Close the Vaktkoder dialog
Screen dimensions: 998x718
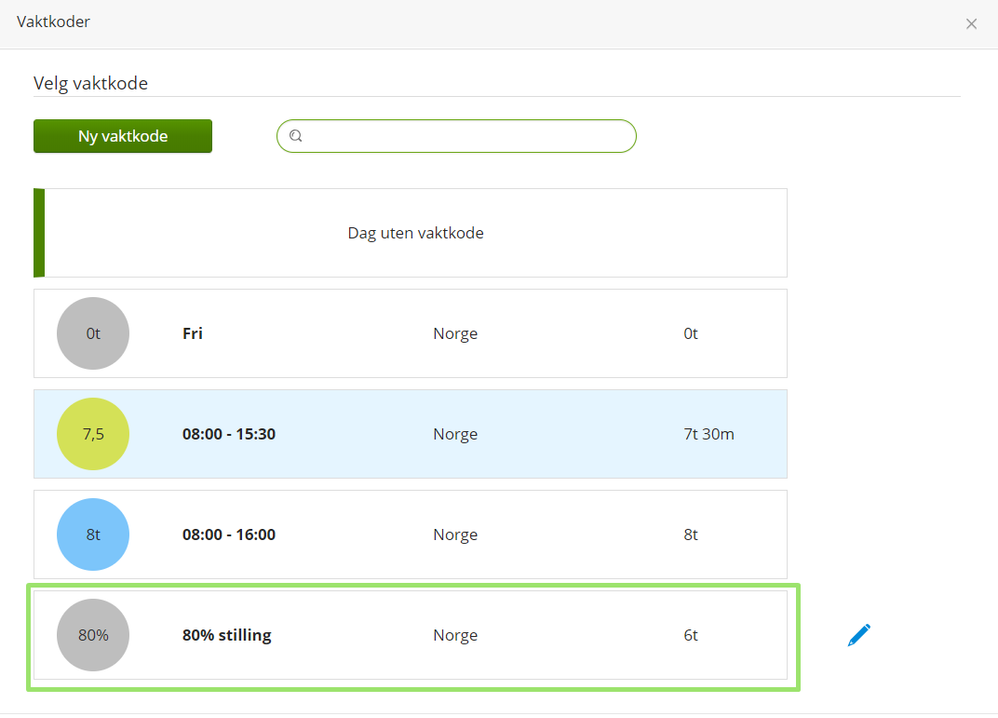(x=971, y=24)
